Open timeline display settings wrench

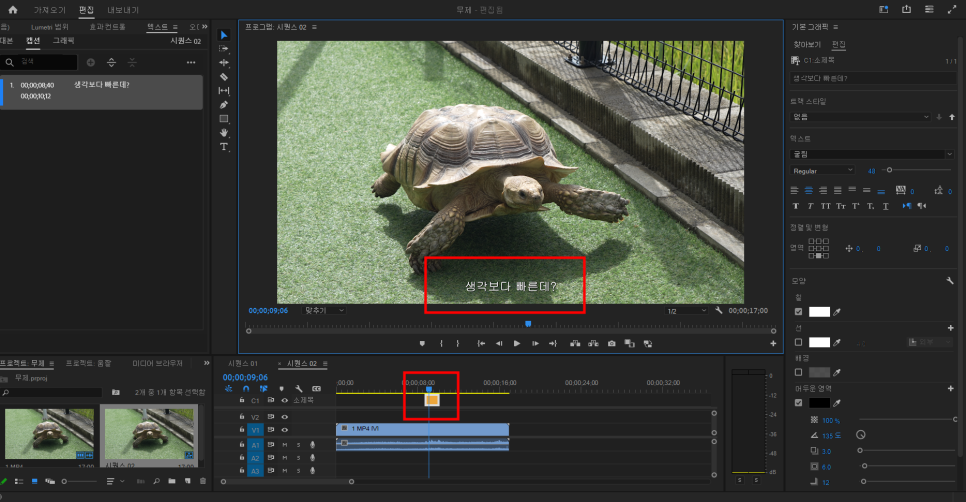(299, 389)
